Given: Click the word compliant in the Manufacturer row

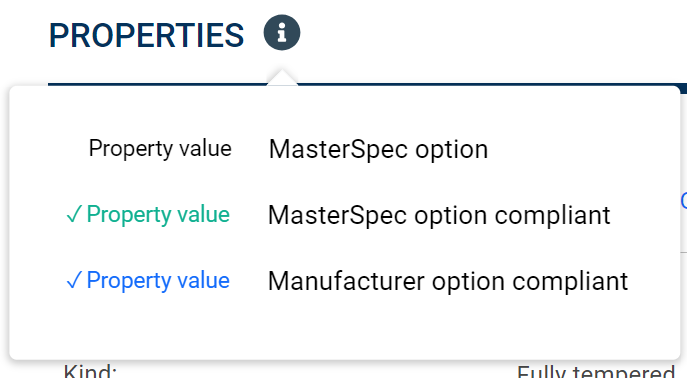Looking at the screenshot, I should click(x=570, y=281).
